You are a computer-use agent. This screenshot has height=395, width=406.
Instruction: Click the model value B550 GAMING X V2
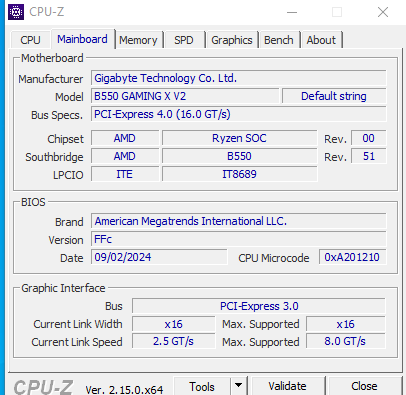tap(185, 96)
